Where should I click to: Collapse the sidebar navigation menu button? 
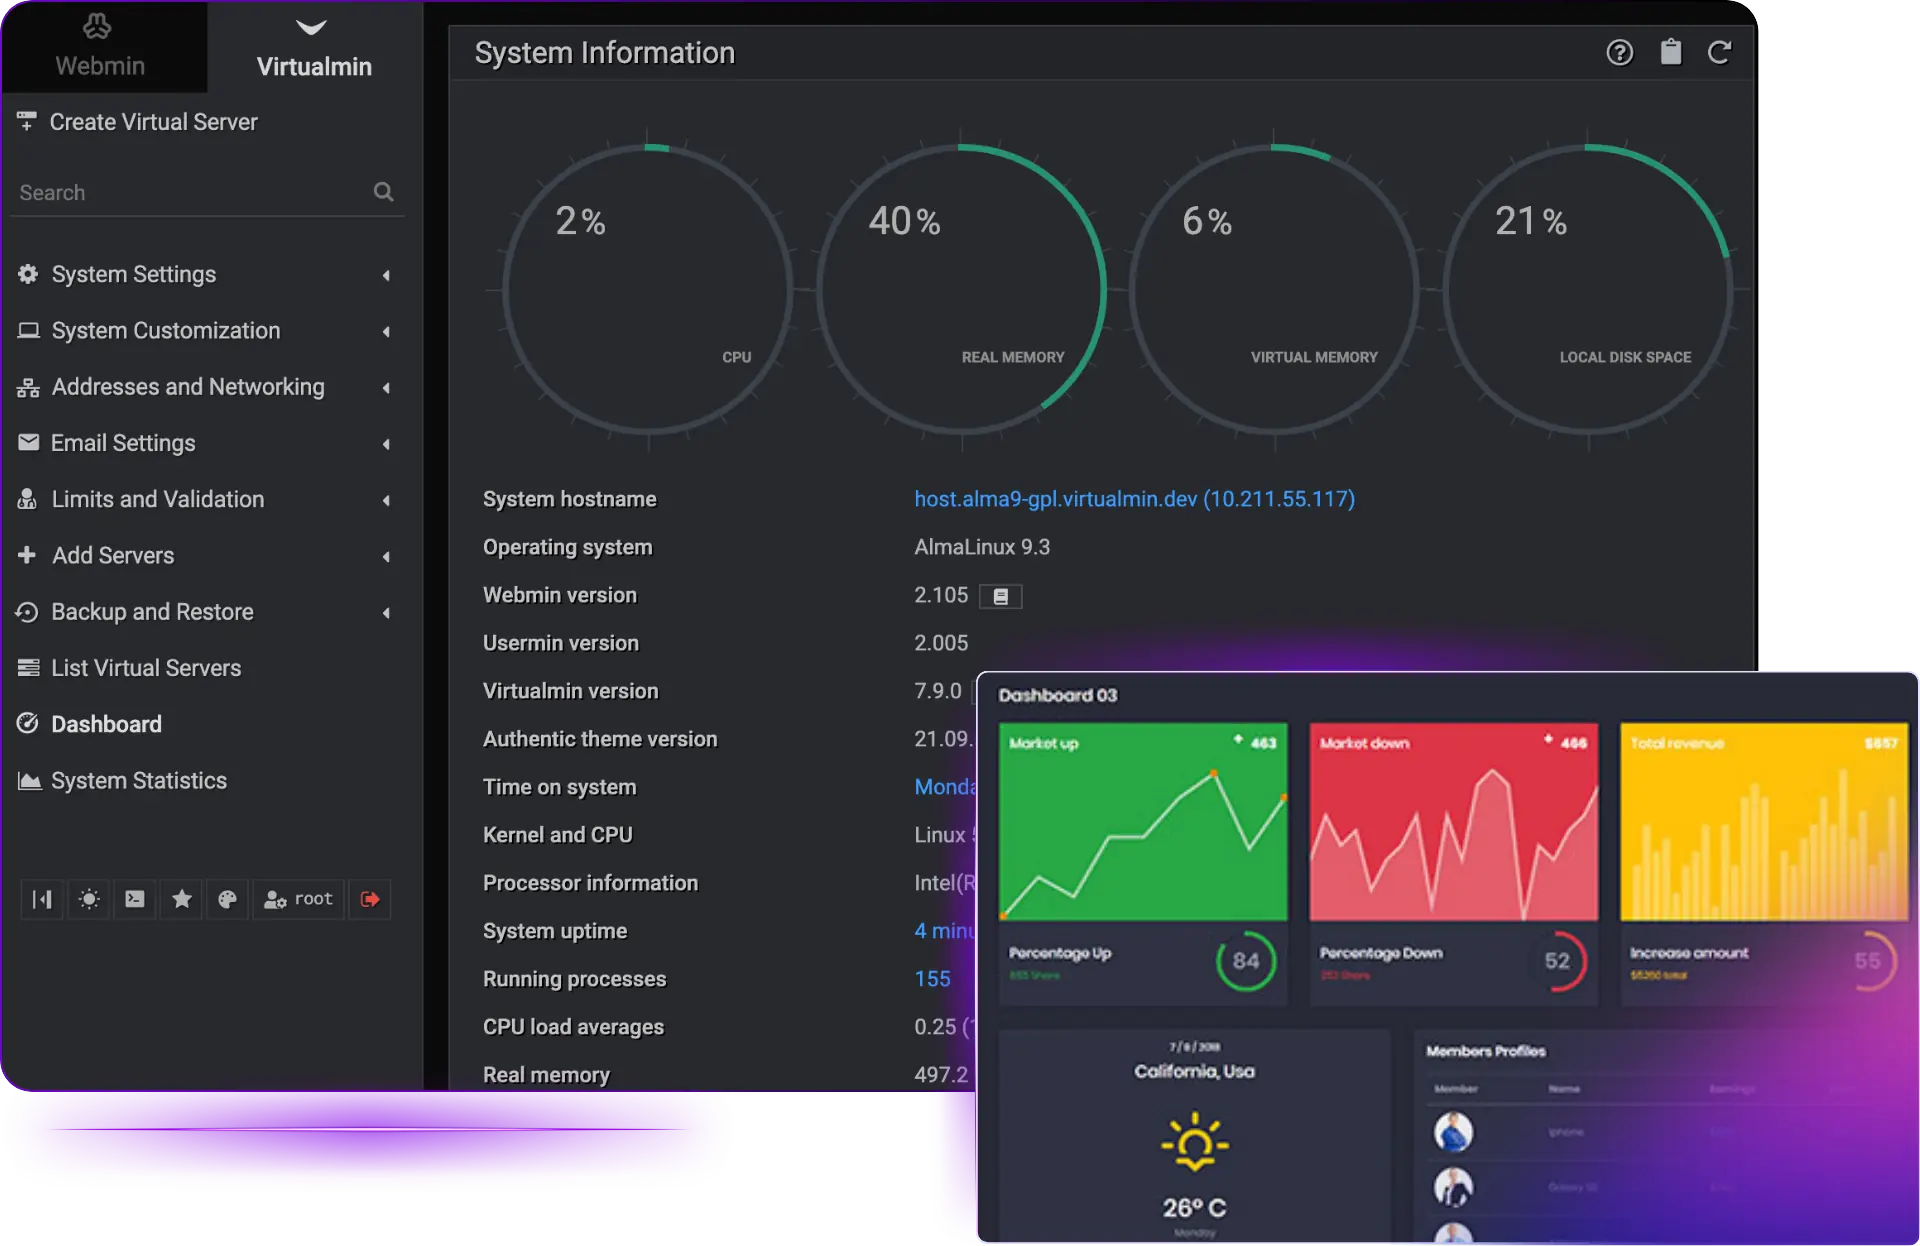(x=42, y=899)
